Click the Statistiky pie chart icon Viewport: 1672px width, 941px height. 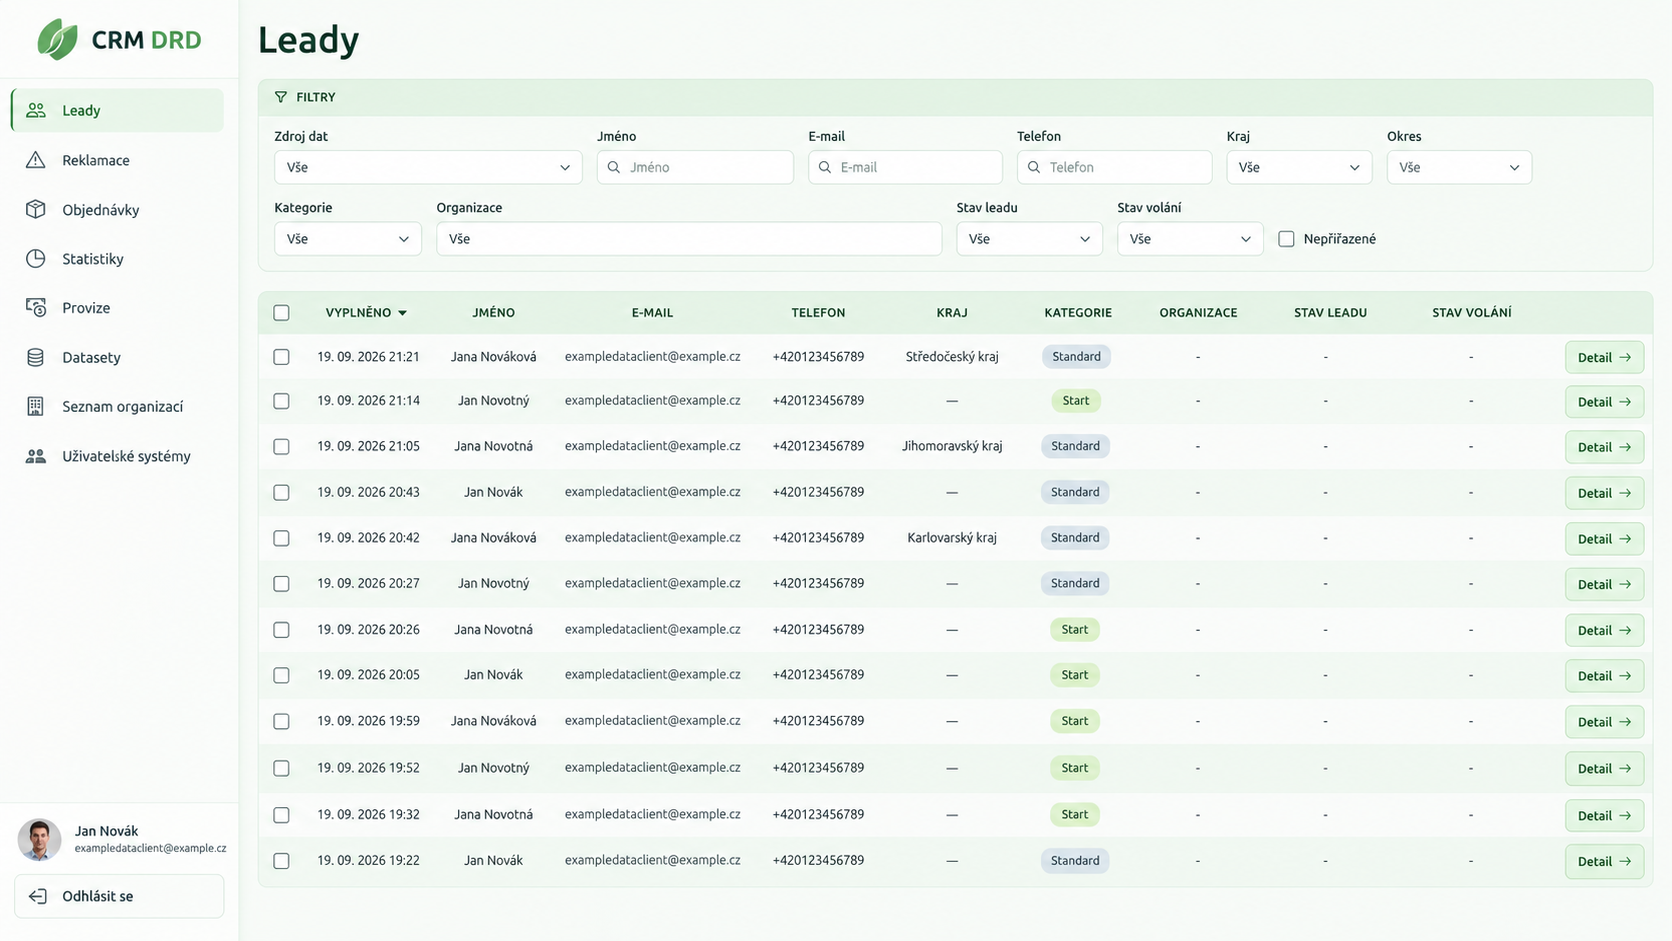(36, 258)
